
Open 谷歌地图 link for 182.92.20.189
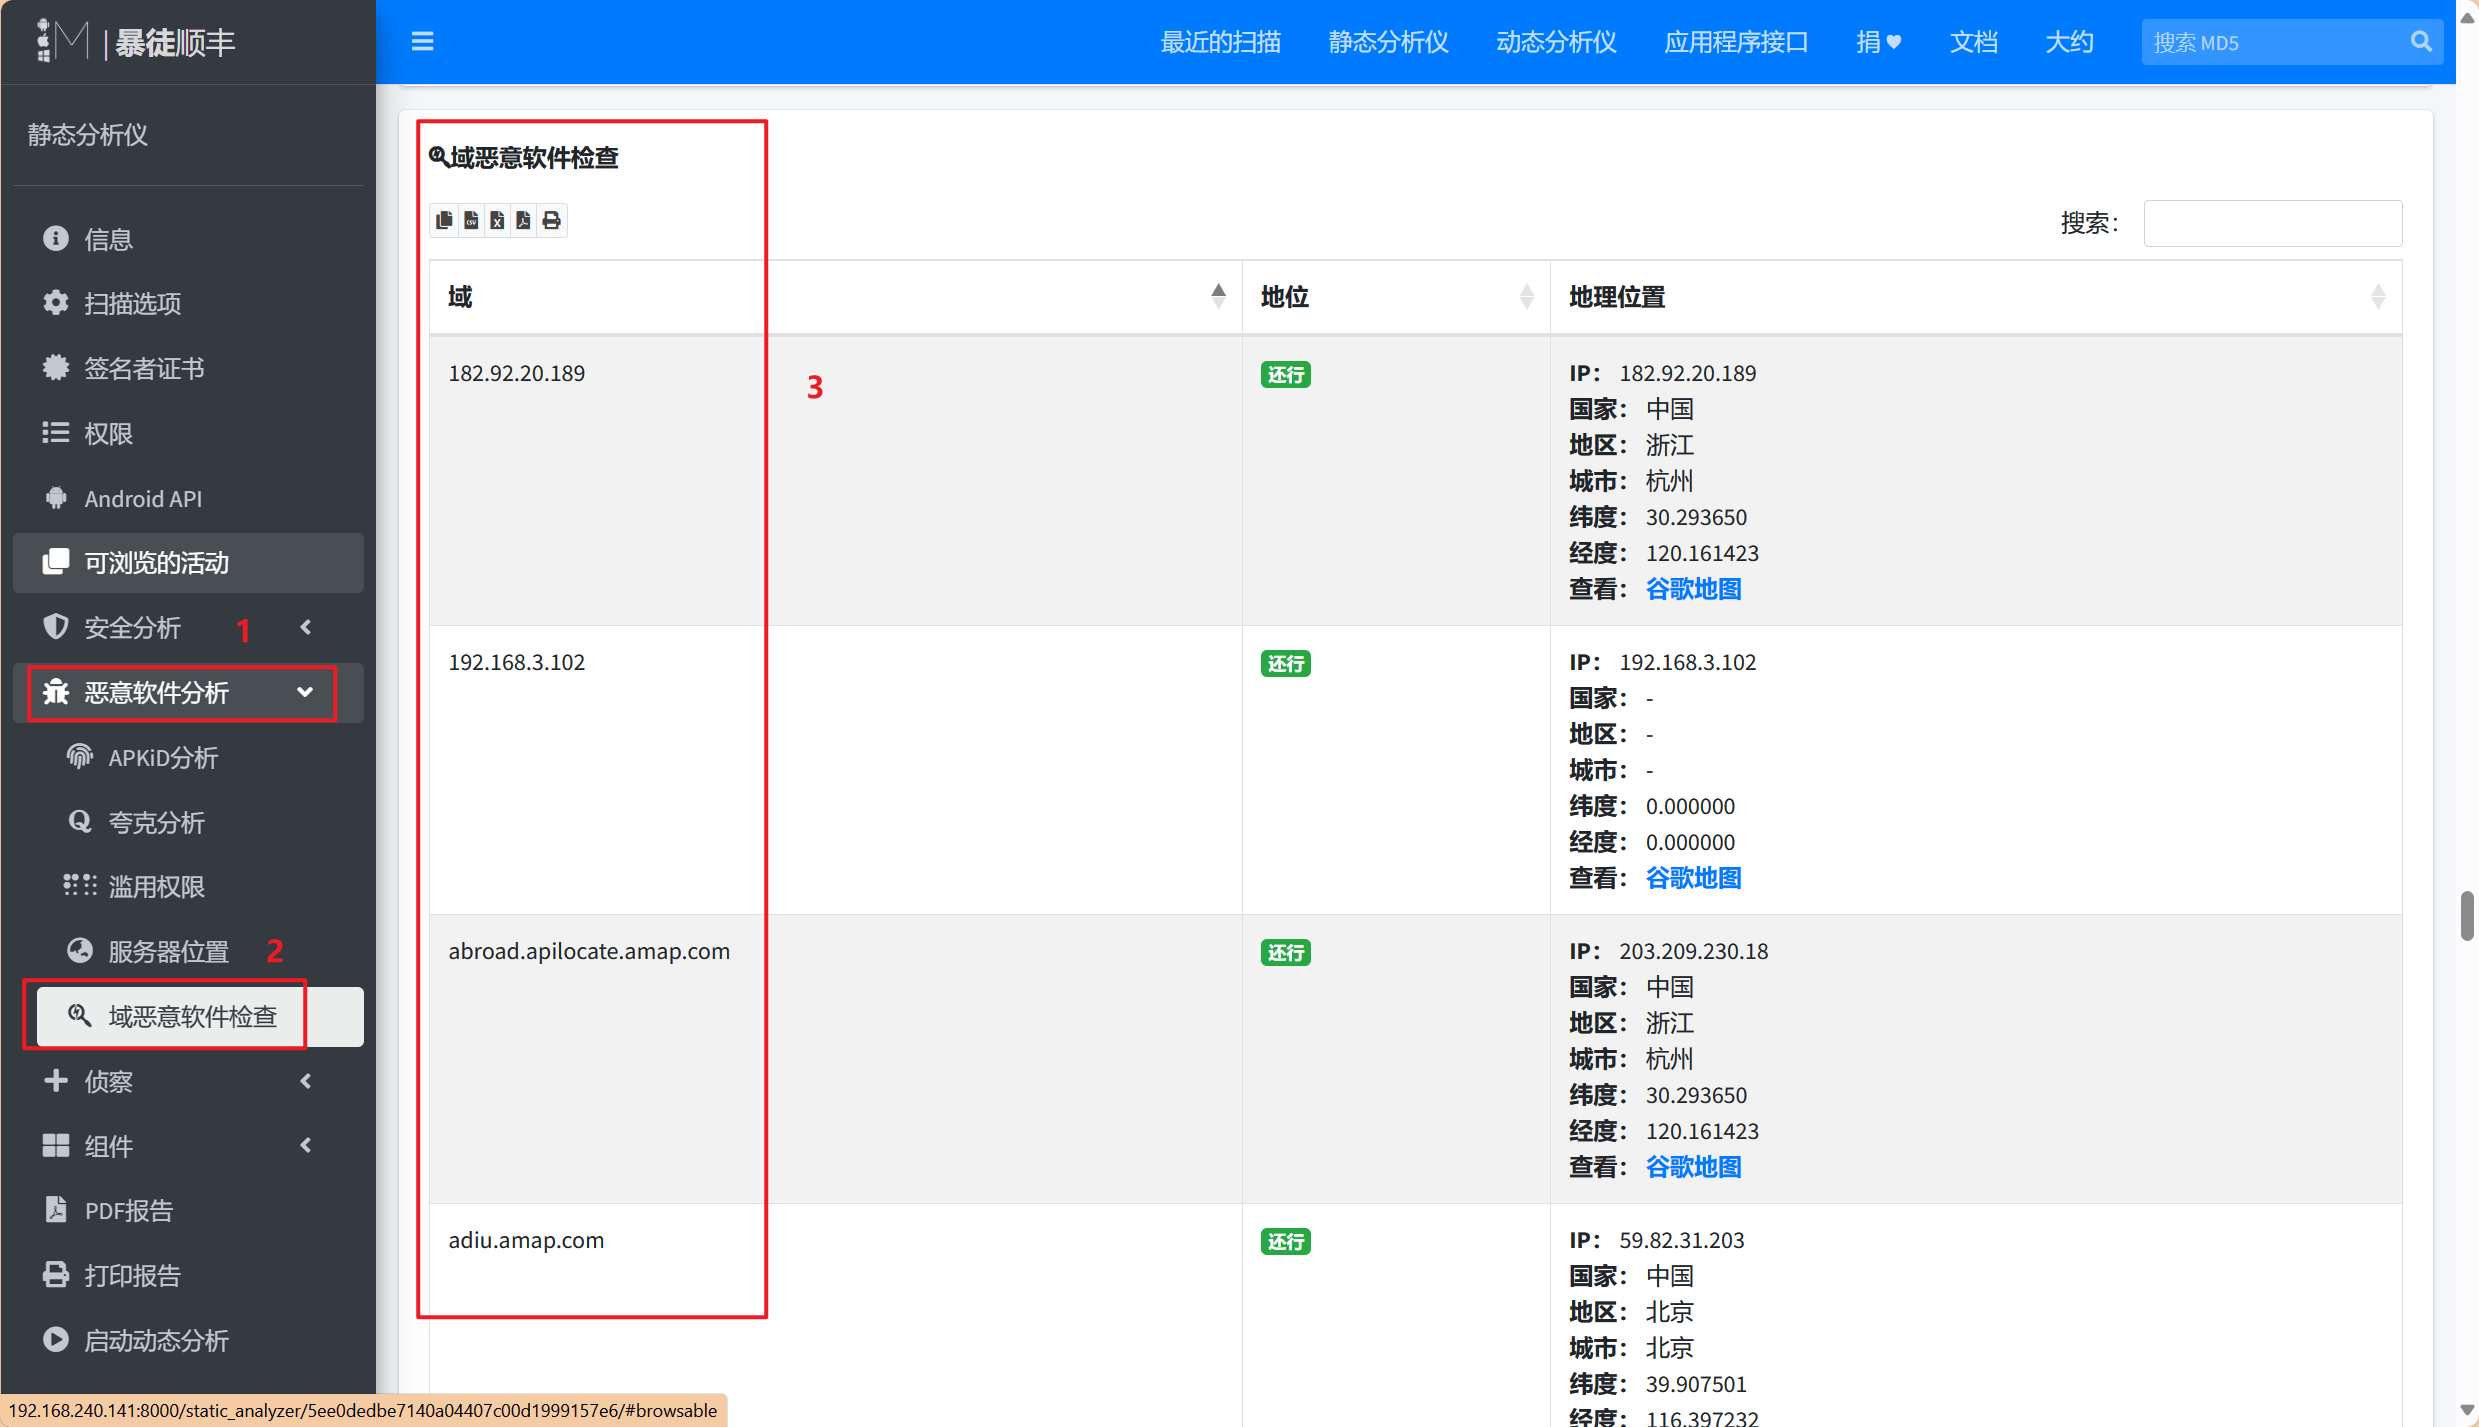click(x=1693, y=589)
